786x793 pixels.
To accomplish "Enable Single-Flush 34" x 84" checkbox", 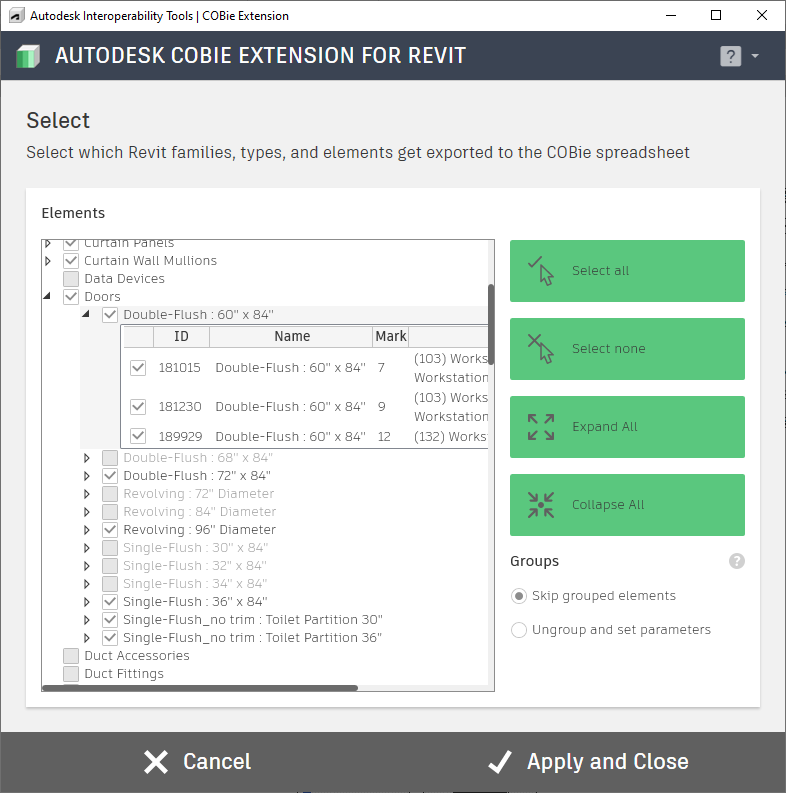I will (110, 584).
